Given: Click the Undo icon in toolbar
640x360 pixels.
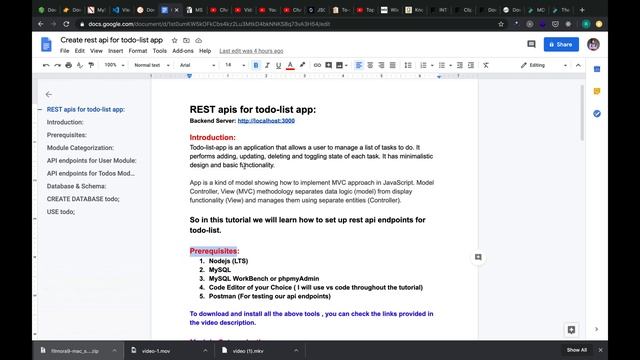Looking at the screenshot, I should point(46,65).
